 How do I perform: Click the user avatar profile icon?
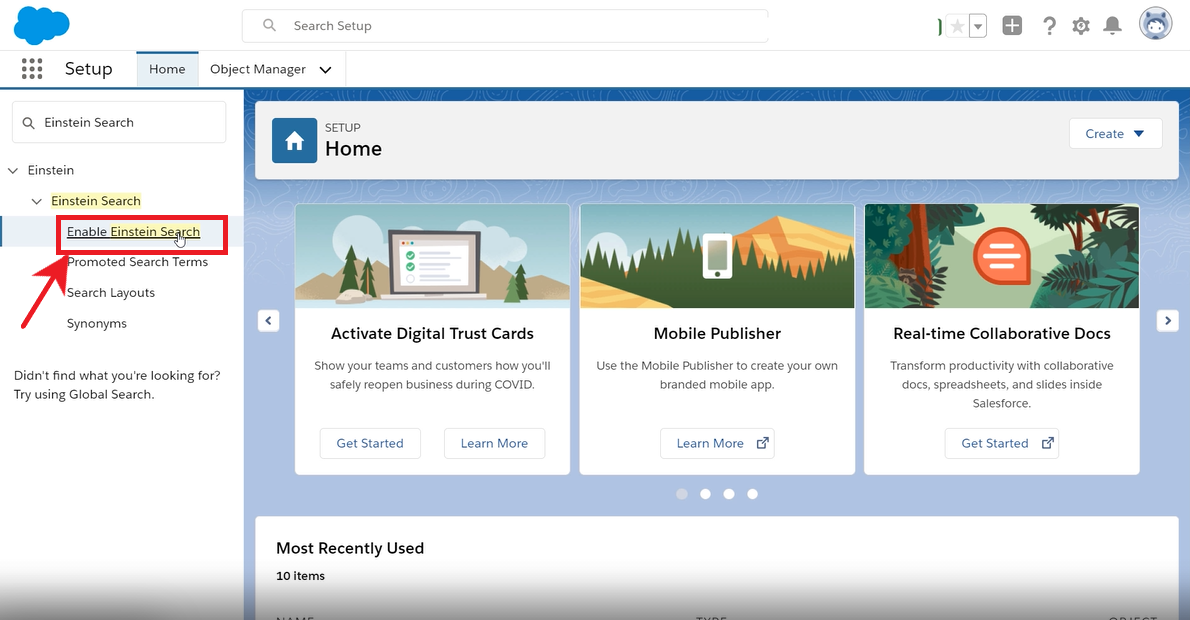click(x=1155, y=25)
